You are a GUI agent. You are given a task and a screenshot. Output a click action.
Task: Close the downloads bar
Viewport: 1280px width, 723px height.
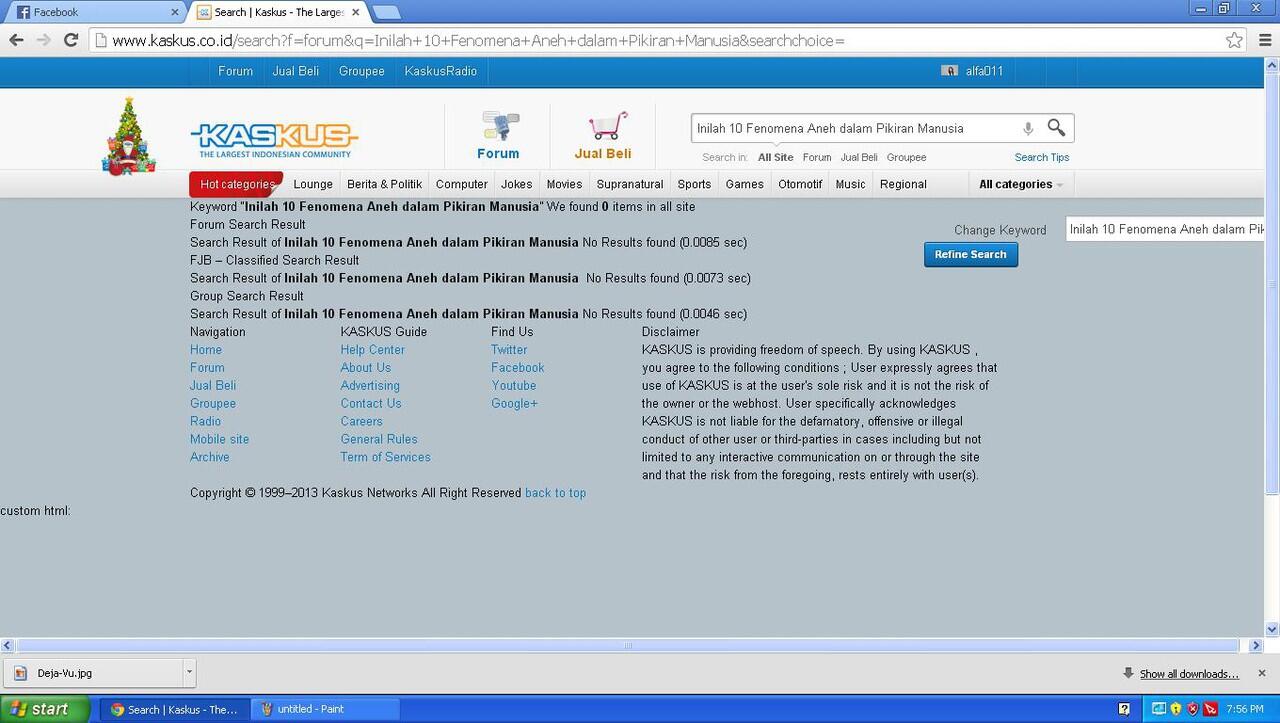tap(1261, 673)
